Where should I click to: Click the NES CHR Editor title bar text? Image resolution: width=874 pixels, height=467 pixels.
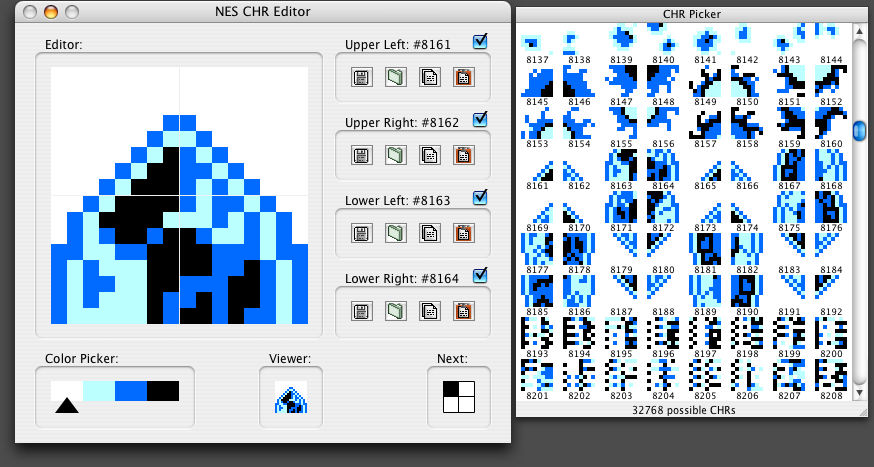click(263, 11)
